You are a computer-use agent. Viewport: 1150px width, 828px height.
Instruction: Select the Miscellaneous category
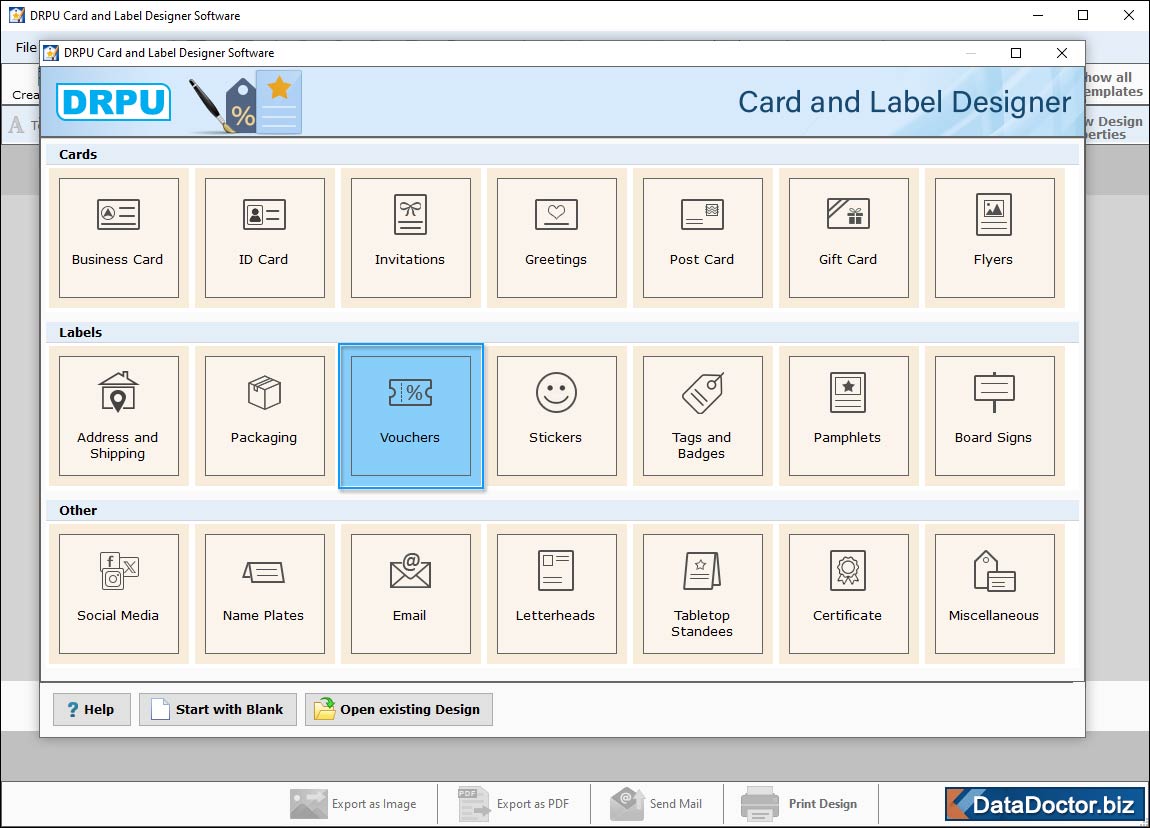[995, 594]
